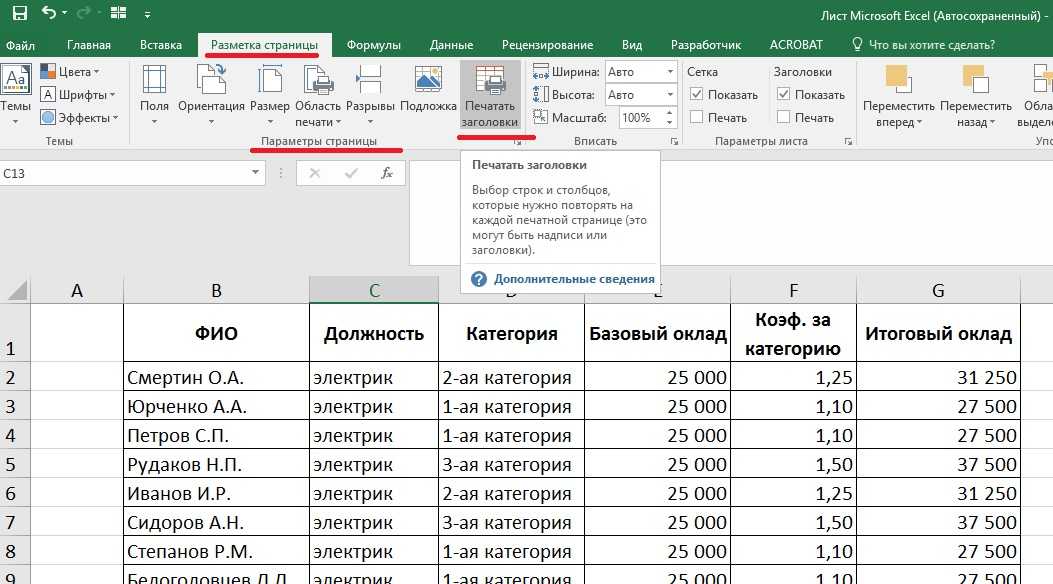Click cell with Смертин О.А.
The width and height of the screenshot is (1053, 584).
coord(216,377)
